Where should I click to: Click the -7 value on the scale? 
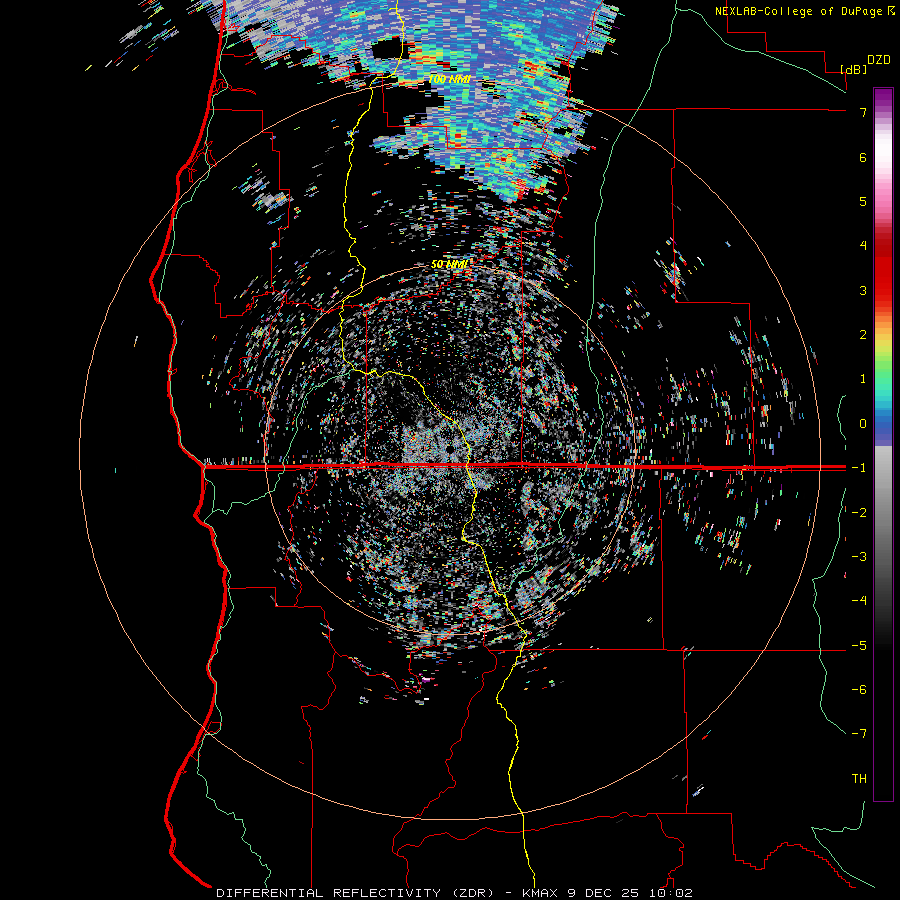click(x=859, y=734)
